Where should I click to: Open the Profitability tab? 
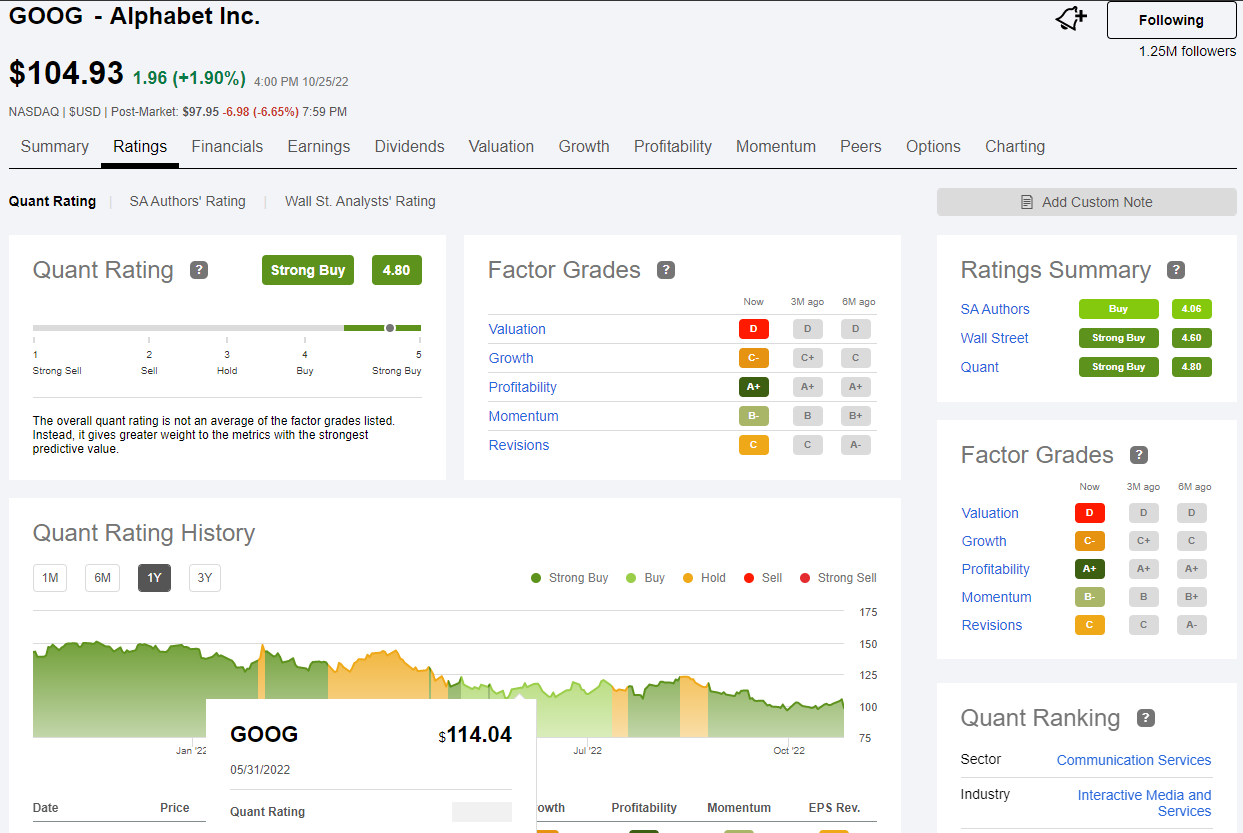[x=673, y=146]
